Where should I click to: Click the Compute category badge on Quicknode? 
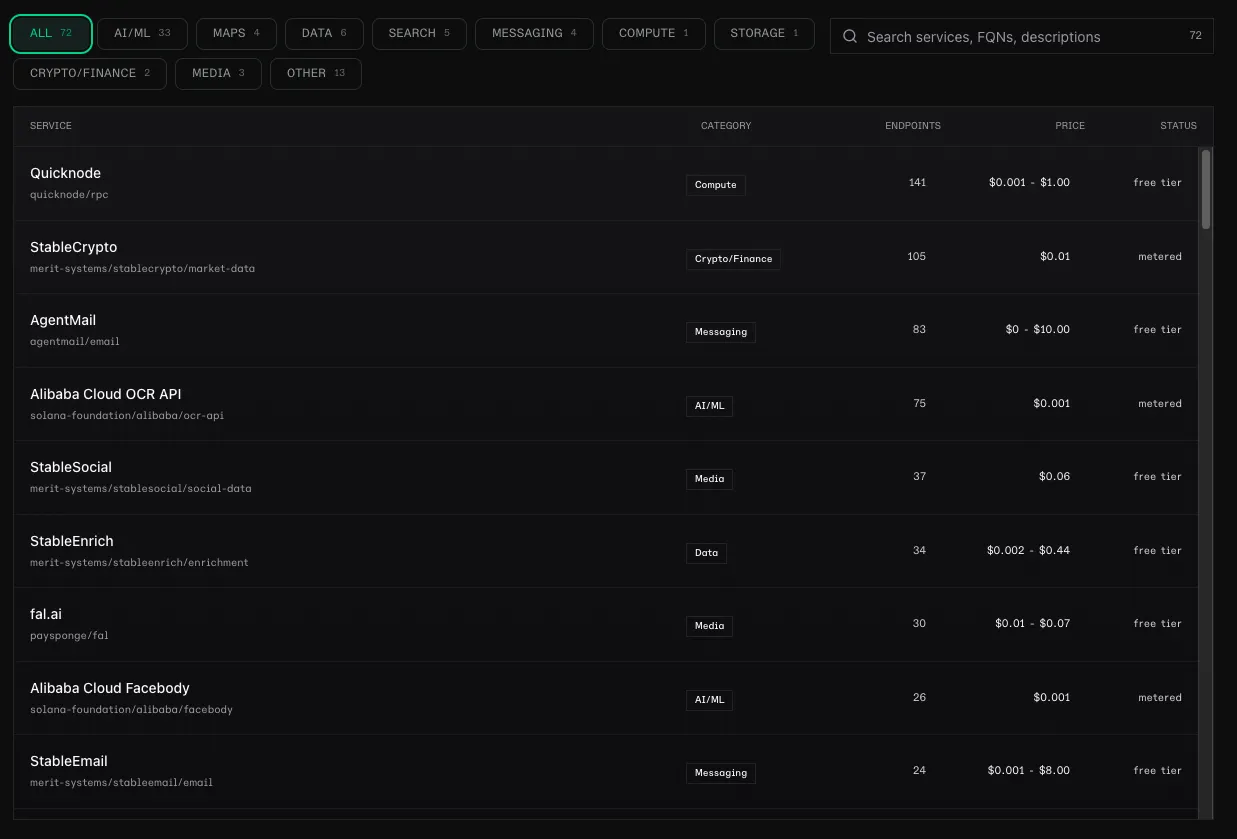716,185
